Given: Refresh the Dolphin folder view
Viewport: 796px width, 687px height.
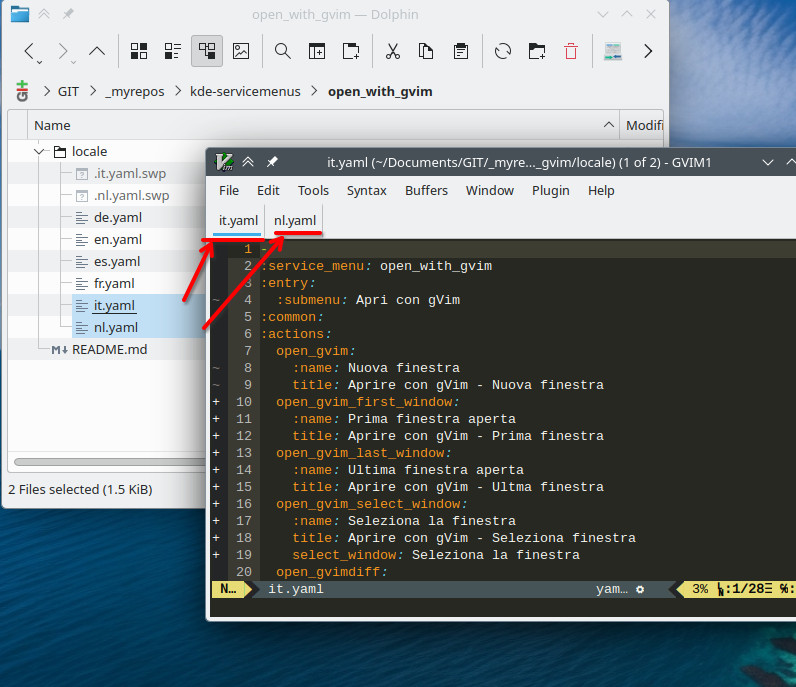Looking at the screenshot, I should click(503, 51).
